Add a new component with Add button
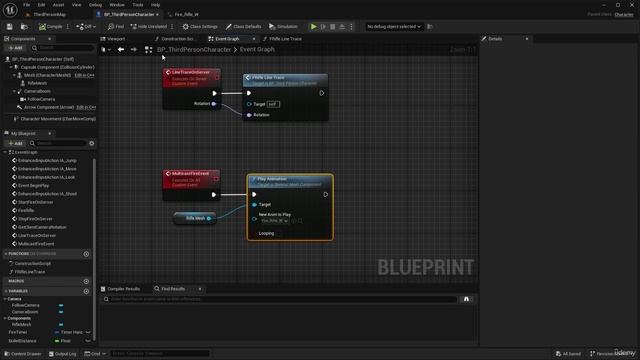 (16, 48)
